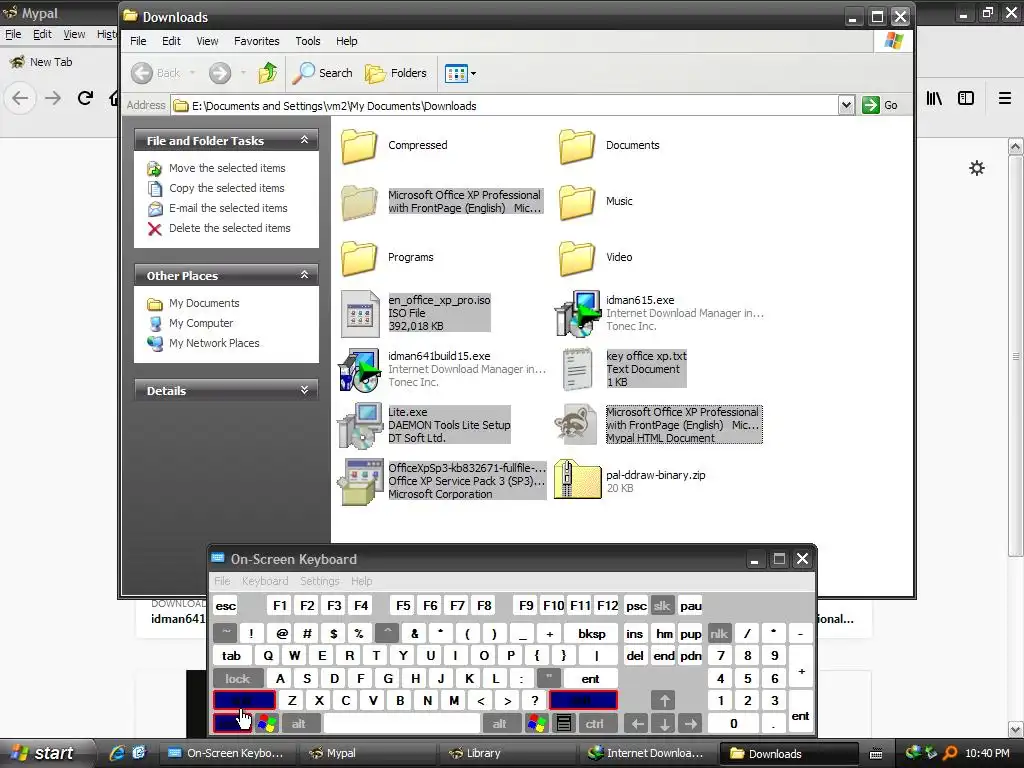The height and width of the screenshot is (768, 1024).
Task: Click inside the Address path field
Action: pos(504,106)
